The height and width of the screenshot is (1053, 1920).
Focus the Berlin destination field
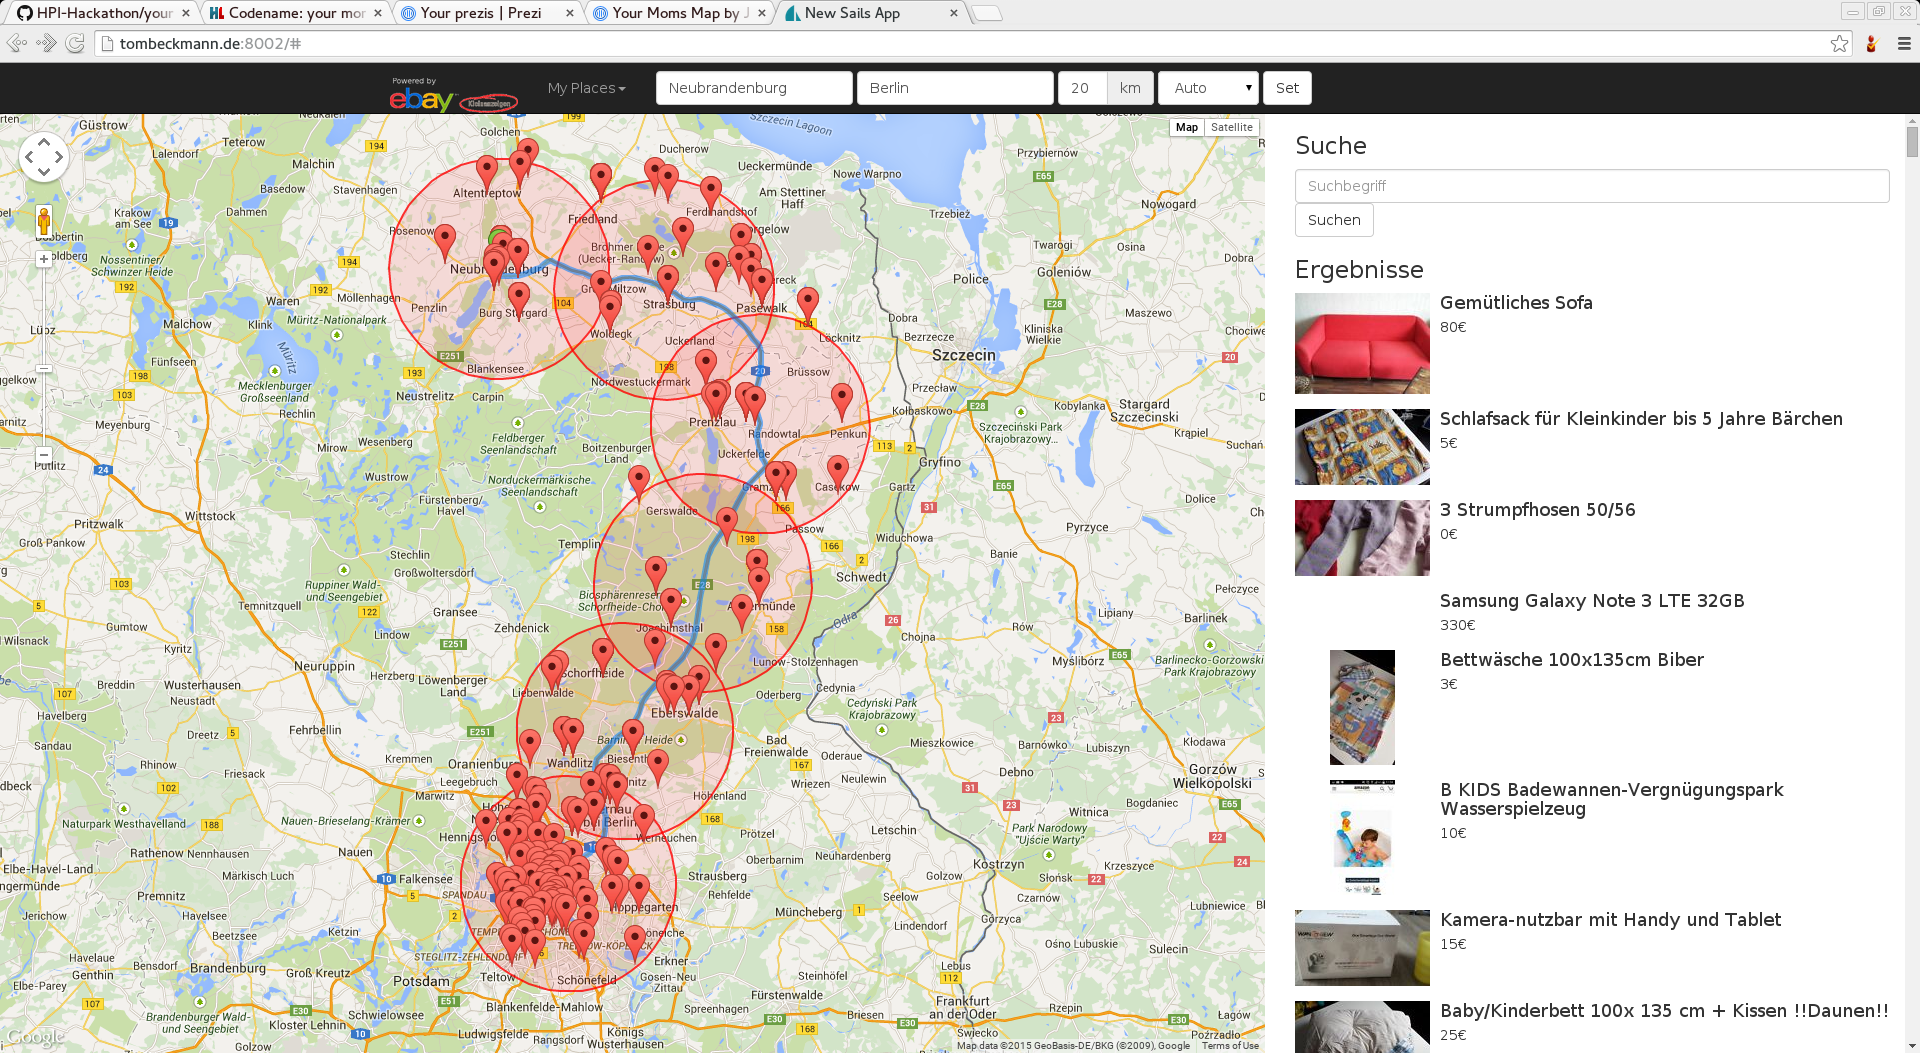pos(955,88)
